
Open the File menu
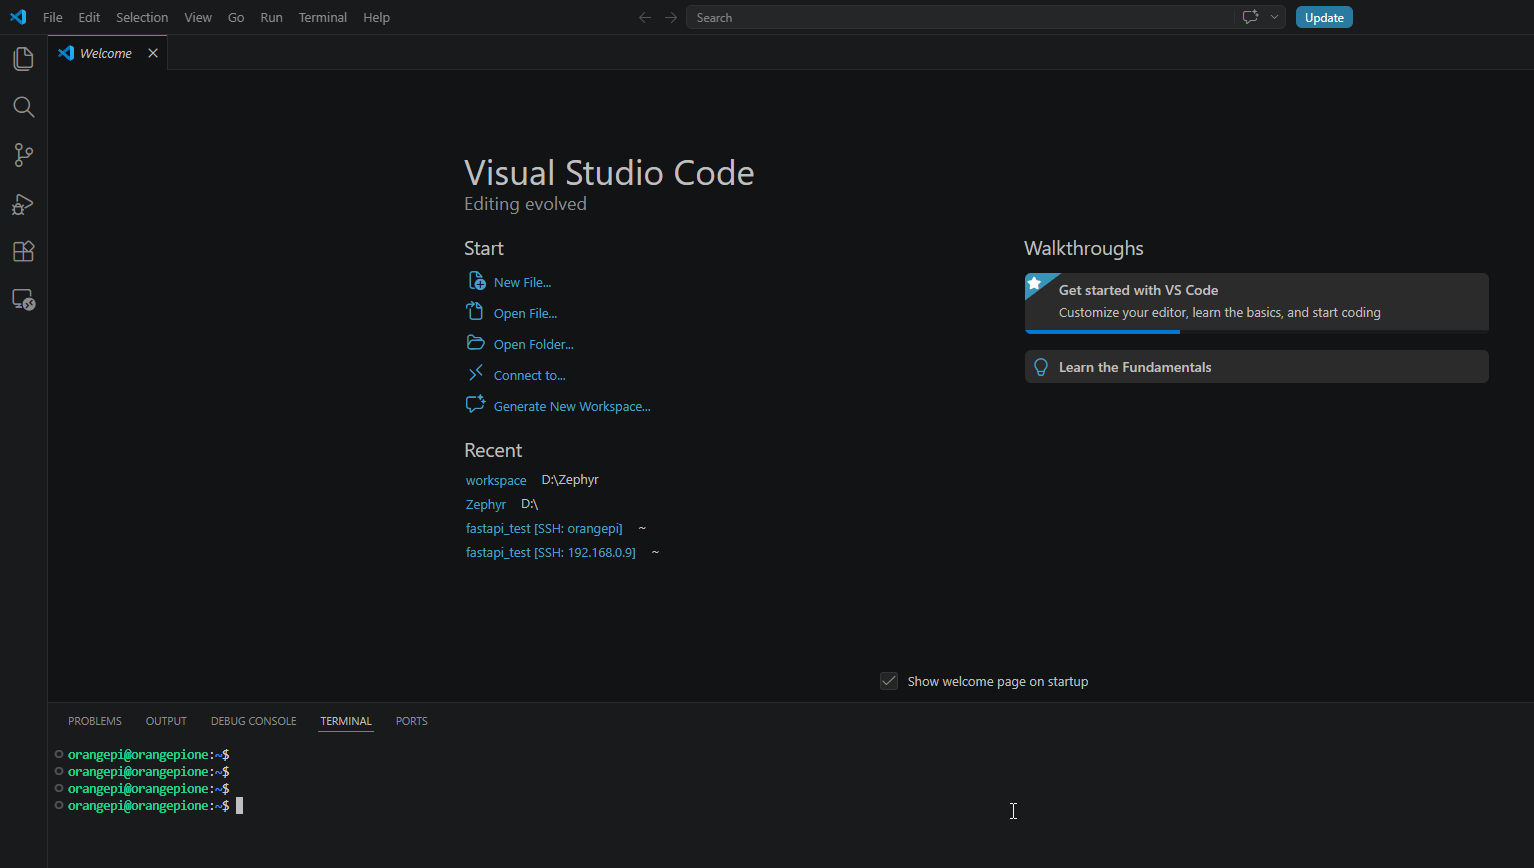click(53, 17)
